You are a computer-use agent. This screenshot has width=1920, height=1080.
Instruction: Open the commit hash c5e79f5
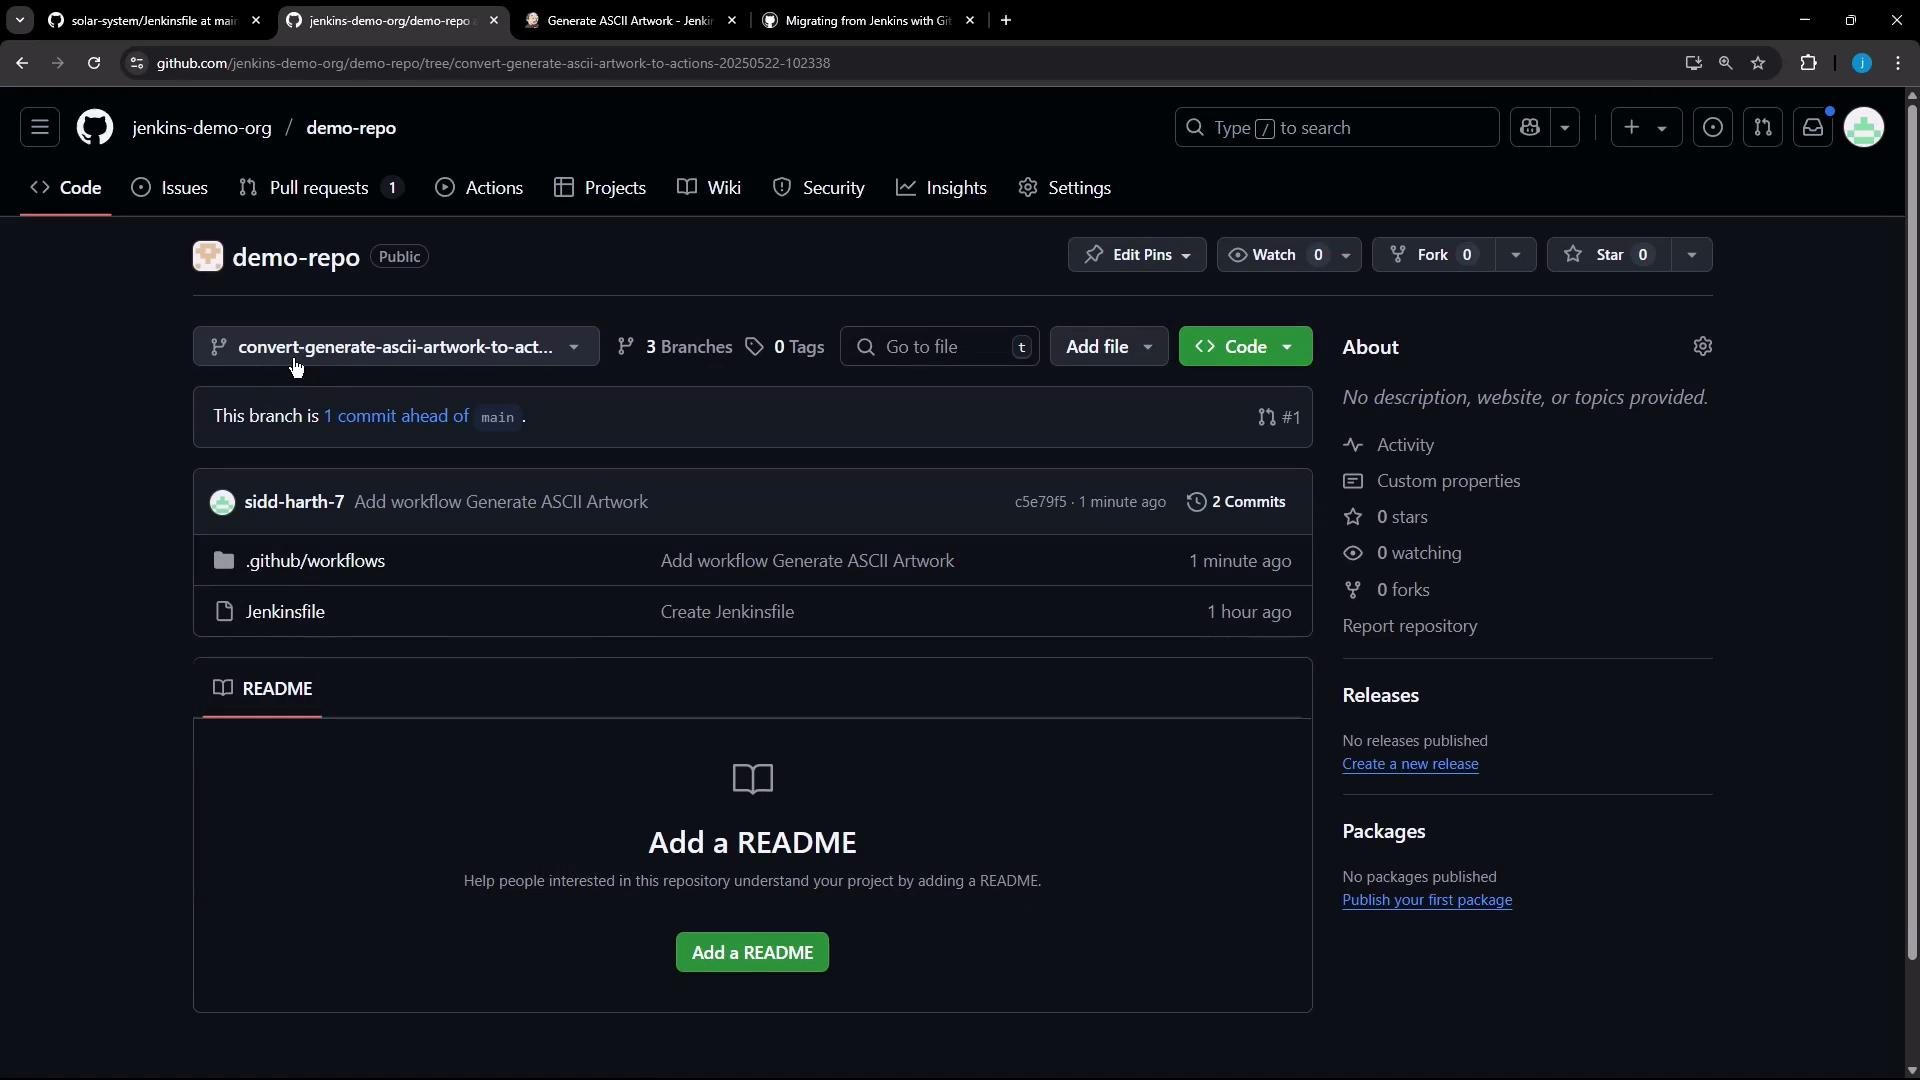[x=1040, y=502]
